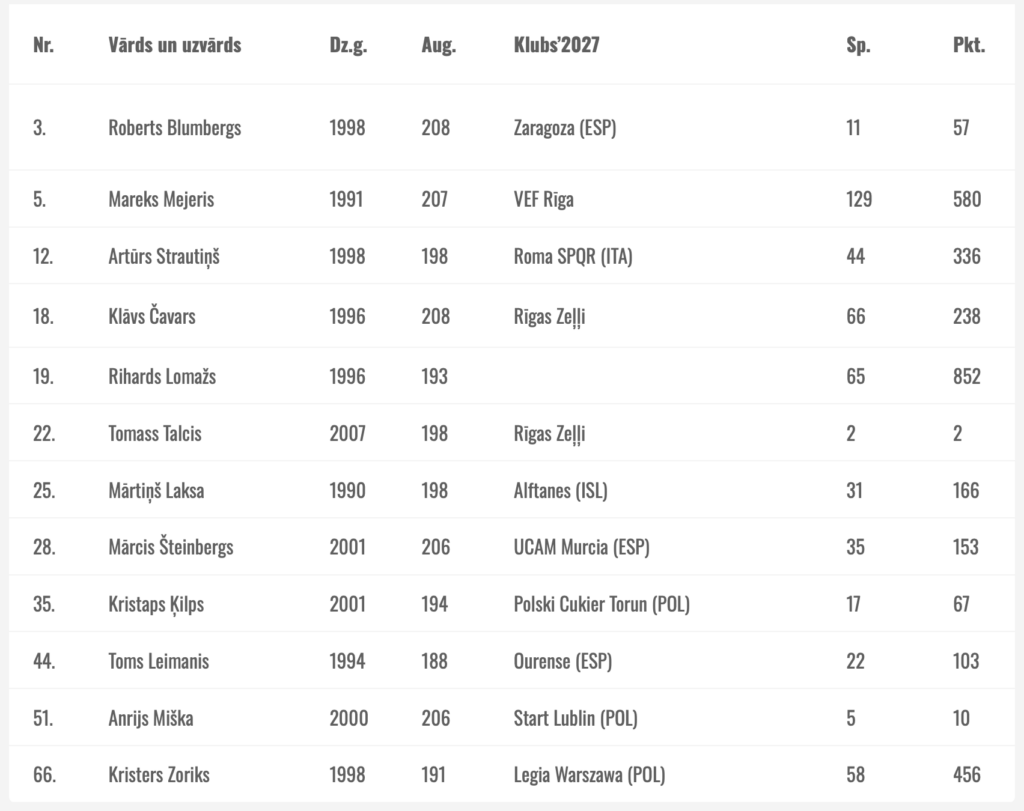
Task: Click the Pkt. column header
Action: click(968, 45)
